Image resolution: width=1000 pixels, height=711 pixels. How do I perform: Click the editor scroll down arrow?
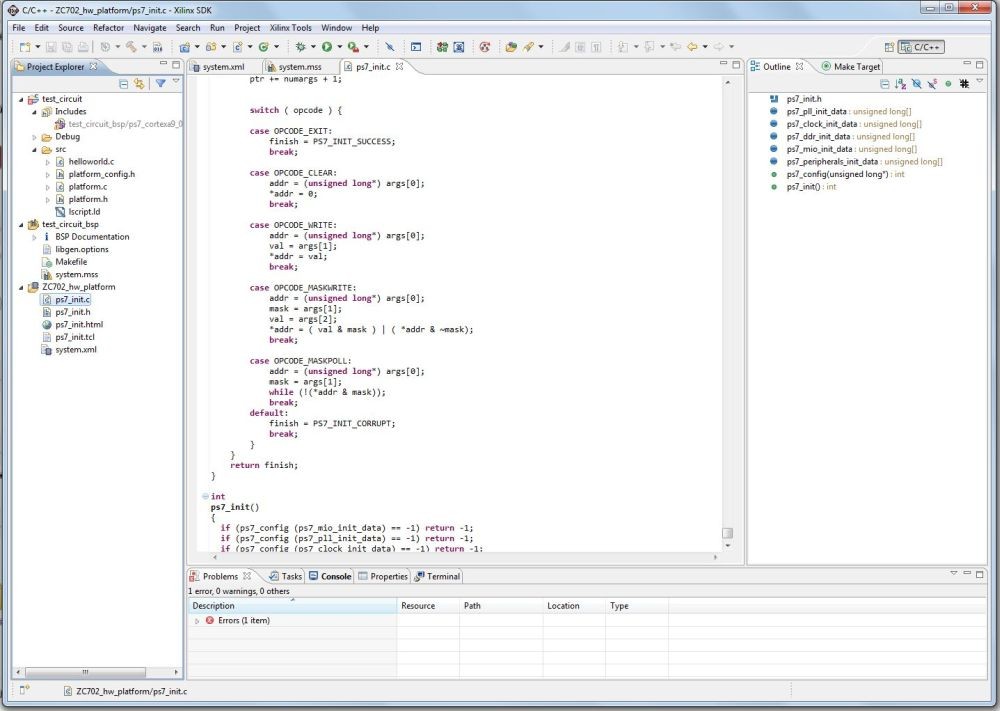(728, 546)
